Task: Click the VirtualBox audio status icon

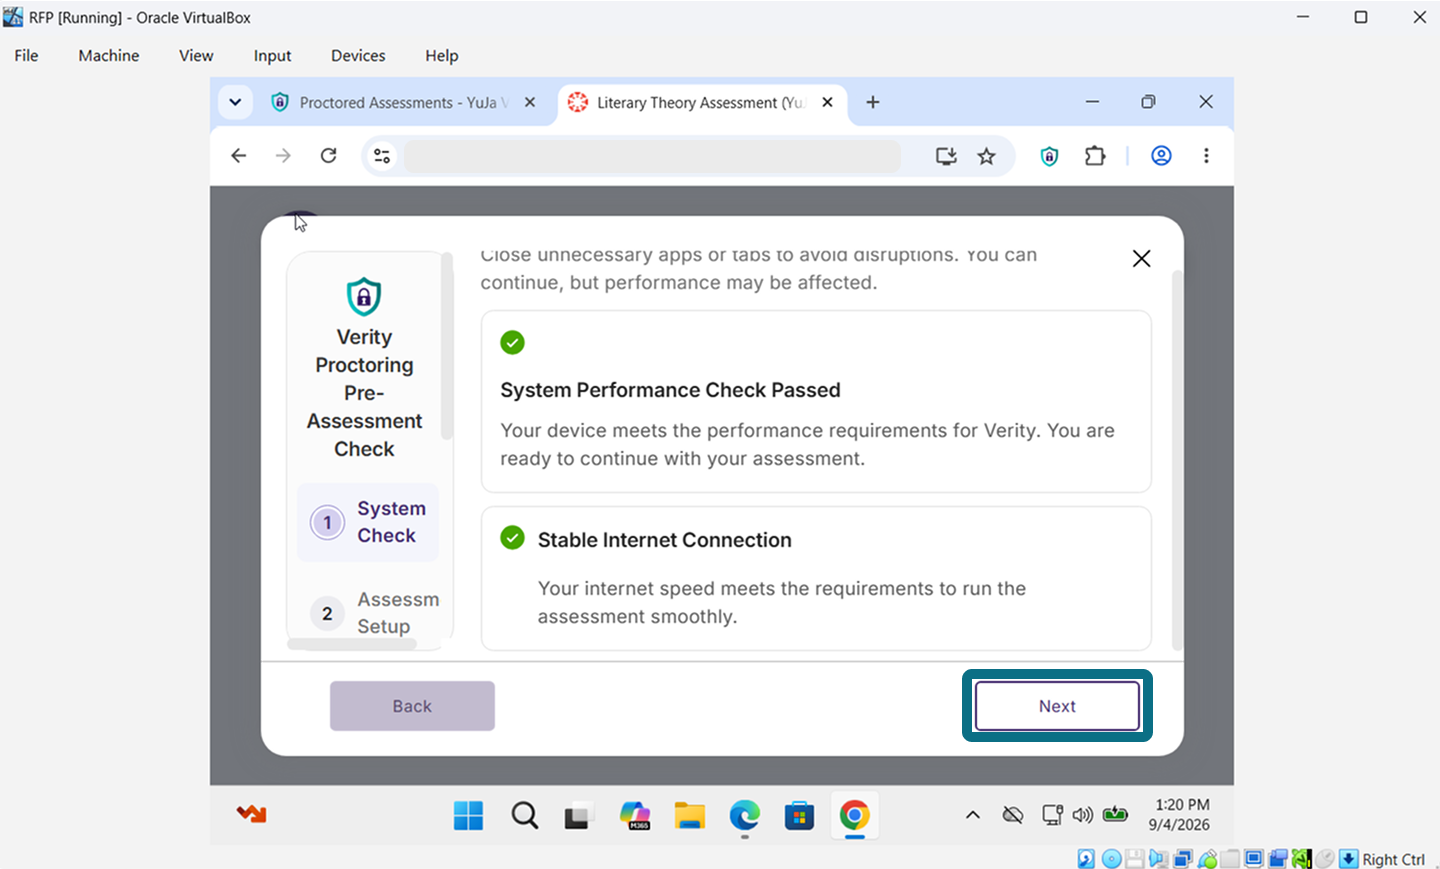Action: (x=1158, y=858)
